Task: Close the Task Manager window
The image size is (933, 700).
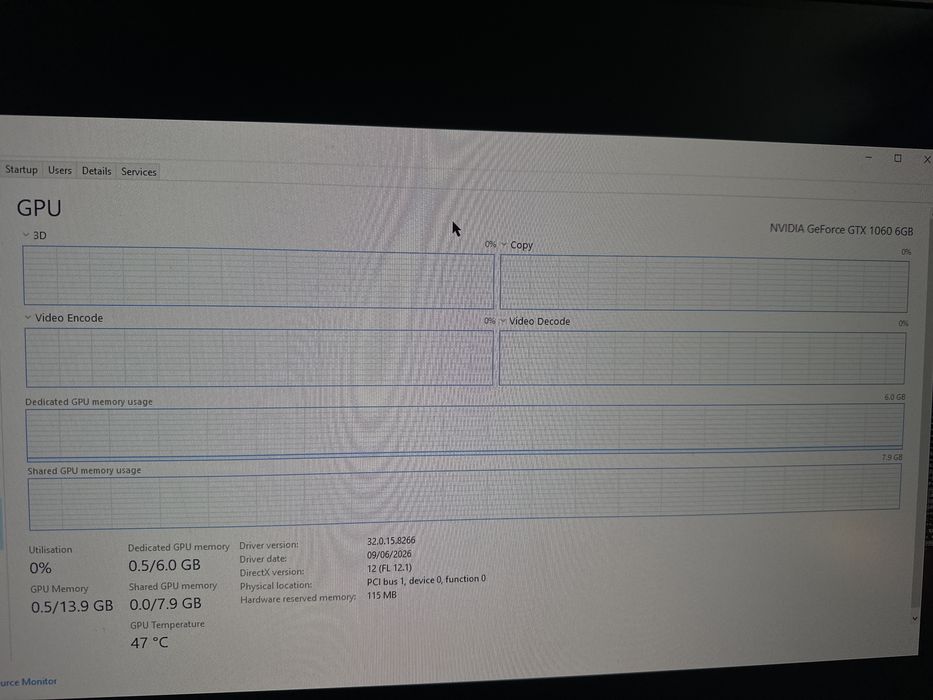Action: (926, 160)
